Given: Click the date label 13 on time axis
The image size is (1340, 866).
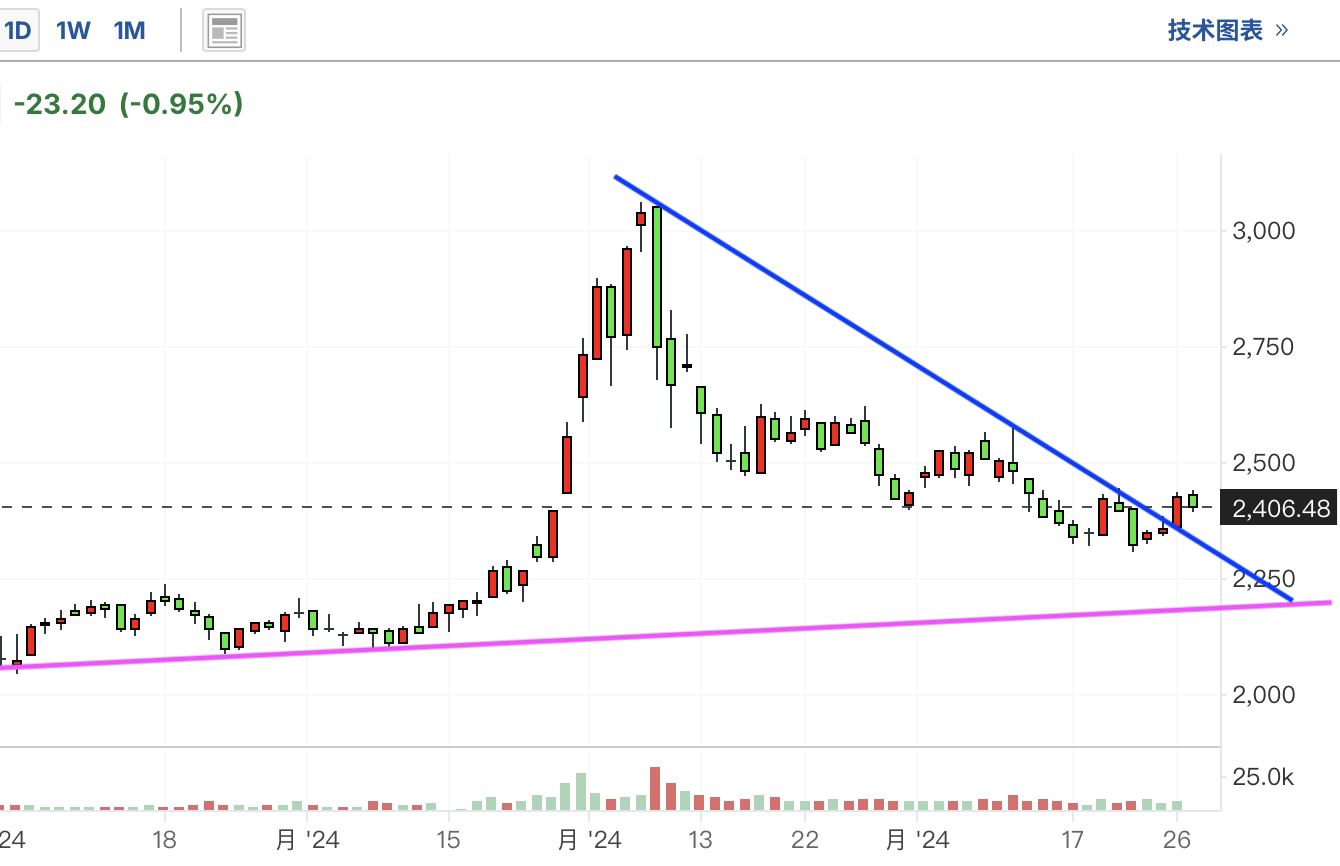Looking at the screenshot, I should point(700,838).
